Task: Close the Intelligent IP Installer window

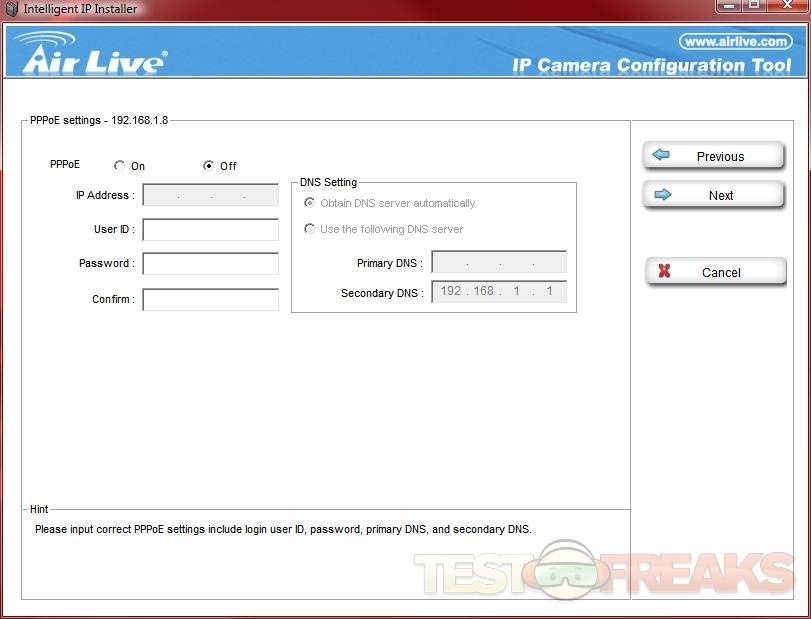Action: (x=786, y=6)
